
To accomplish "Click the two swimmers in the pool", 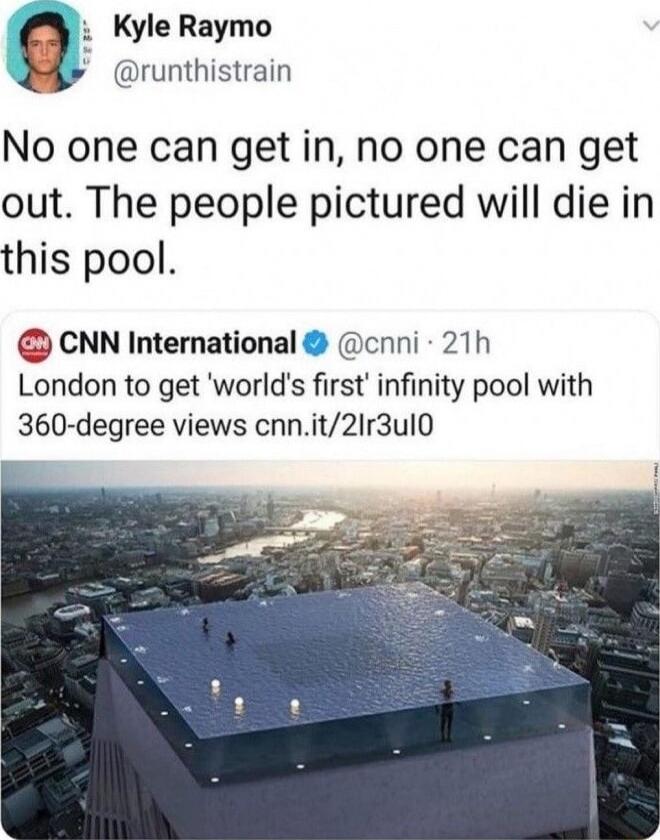I will tap(217, 632).
